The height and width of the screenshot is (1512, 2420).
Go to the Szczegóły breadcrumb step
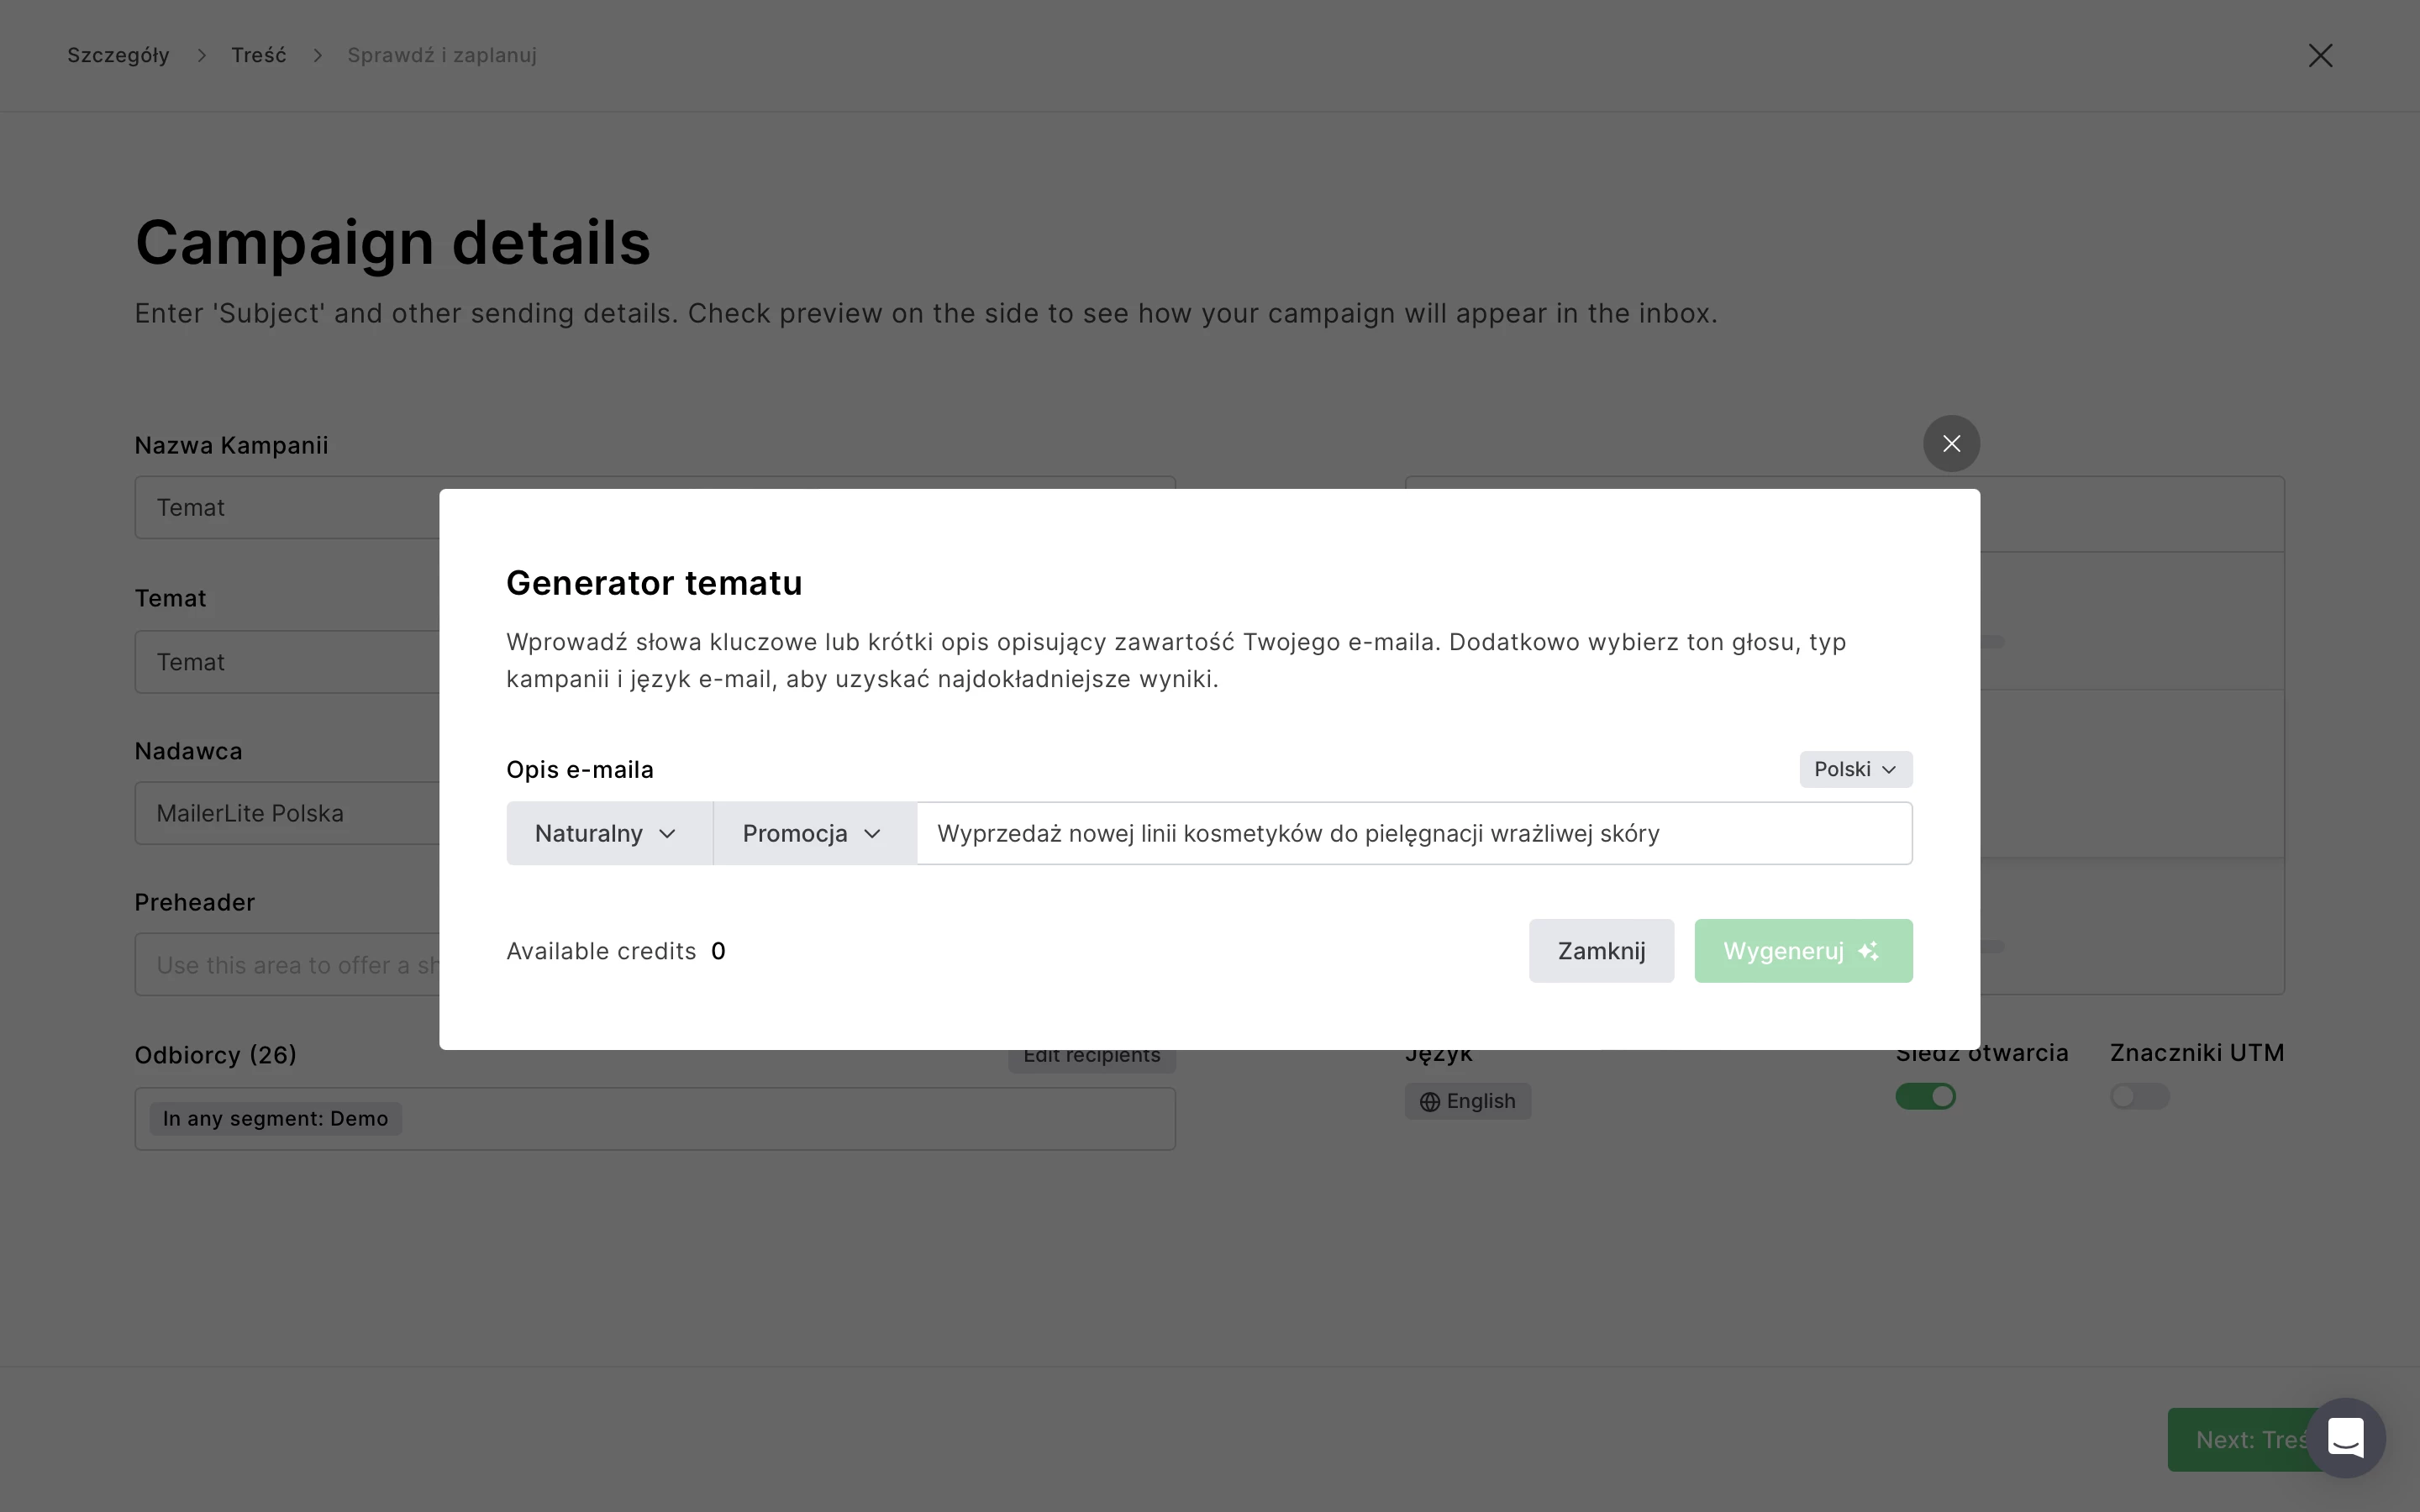pos(118,55)
